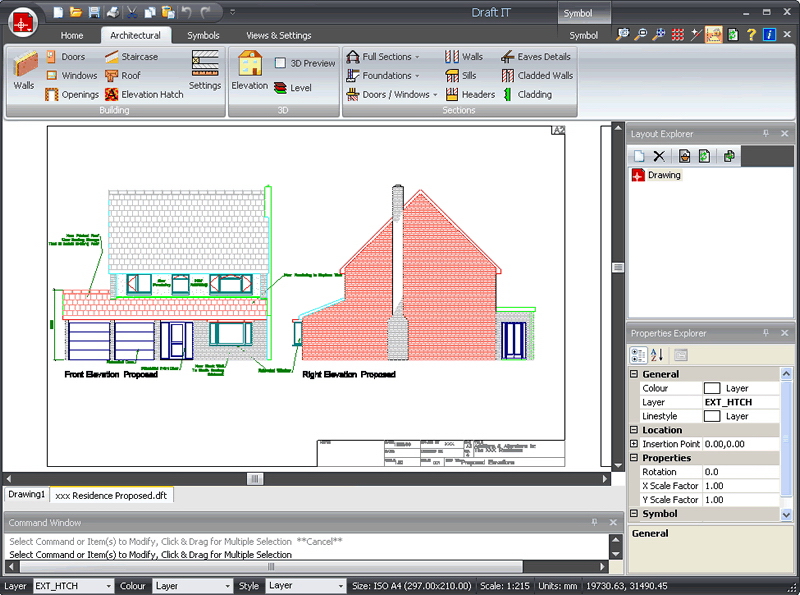Image resolution: width=800 pixels, height=595 pixels.
Task: Select the Cladded Walls tool
Action: [537, 75]
